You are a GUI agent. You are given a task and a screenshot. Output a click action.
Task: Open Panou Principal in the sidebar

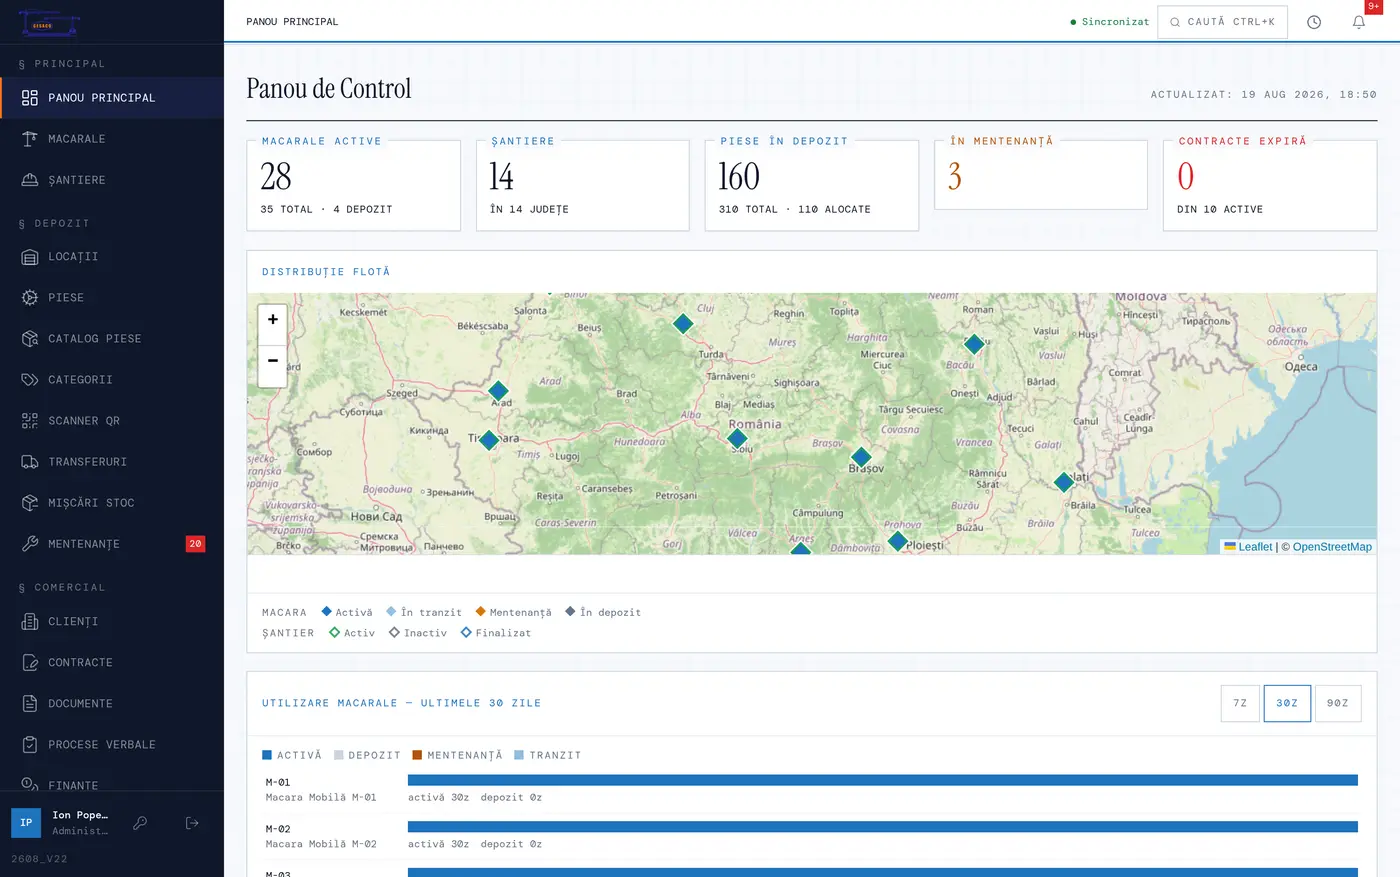point(112,98)
